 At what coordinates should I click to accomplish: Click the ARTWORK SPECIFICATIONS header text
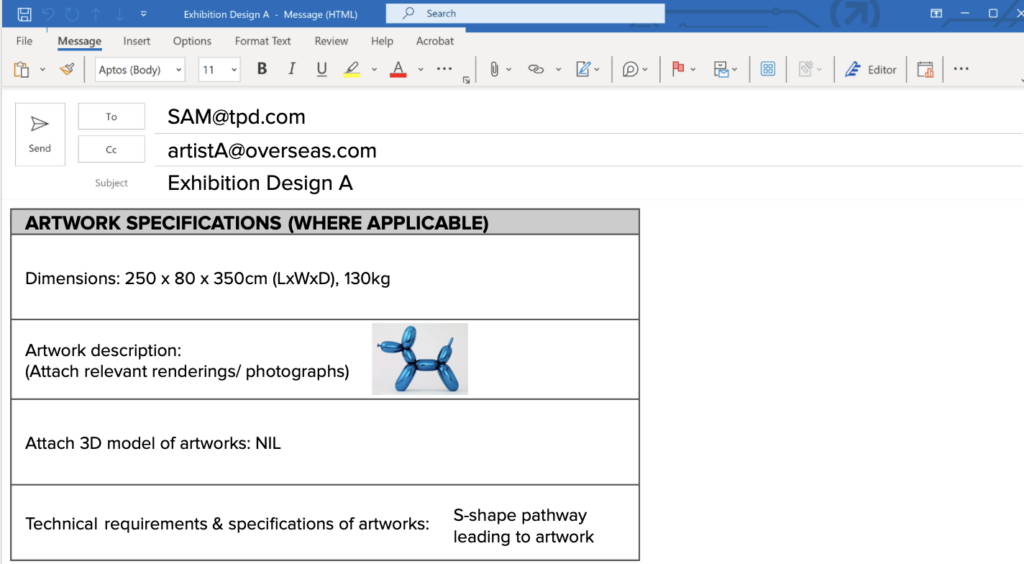tap(257, 223)
